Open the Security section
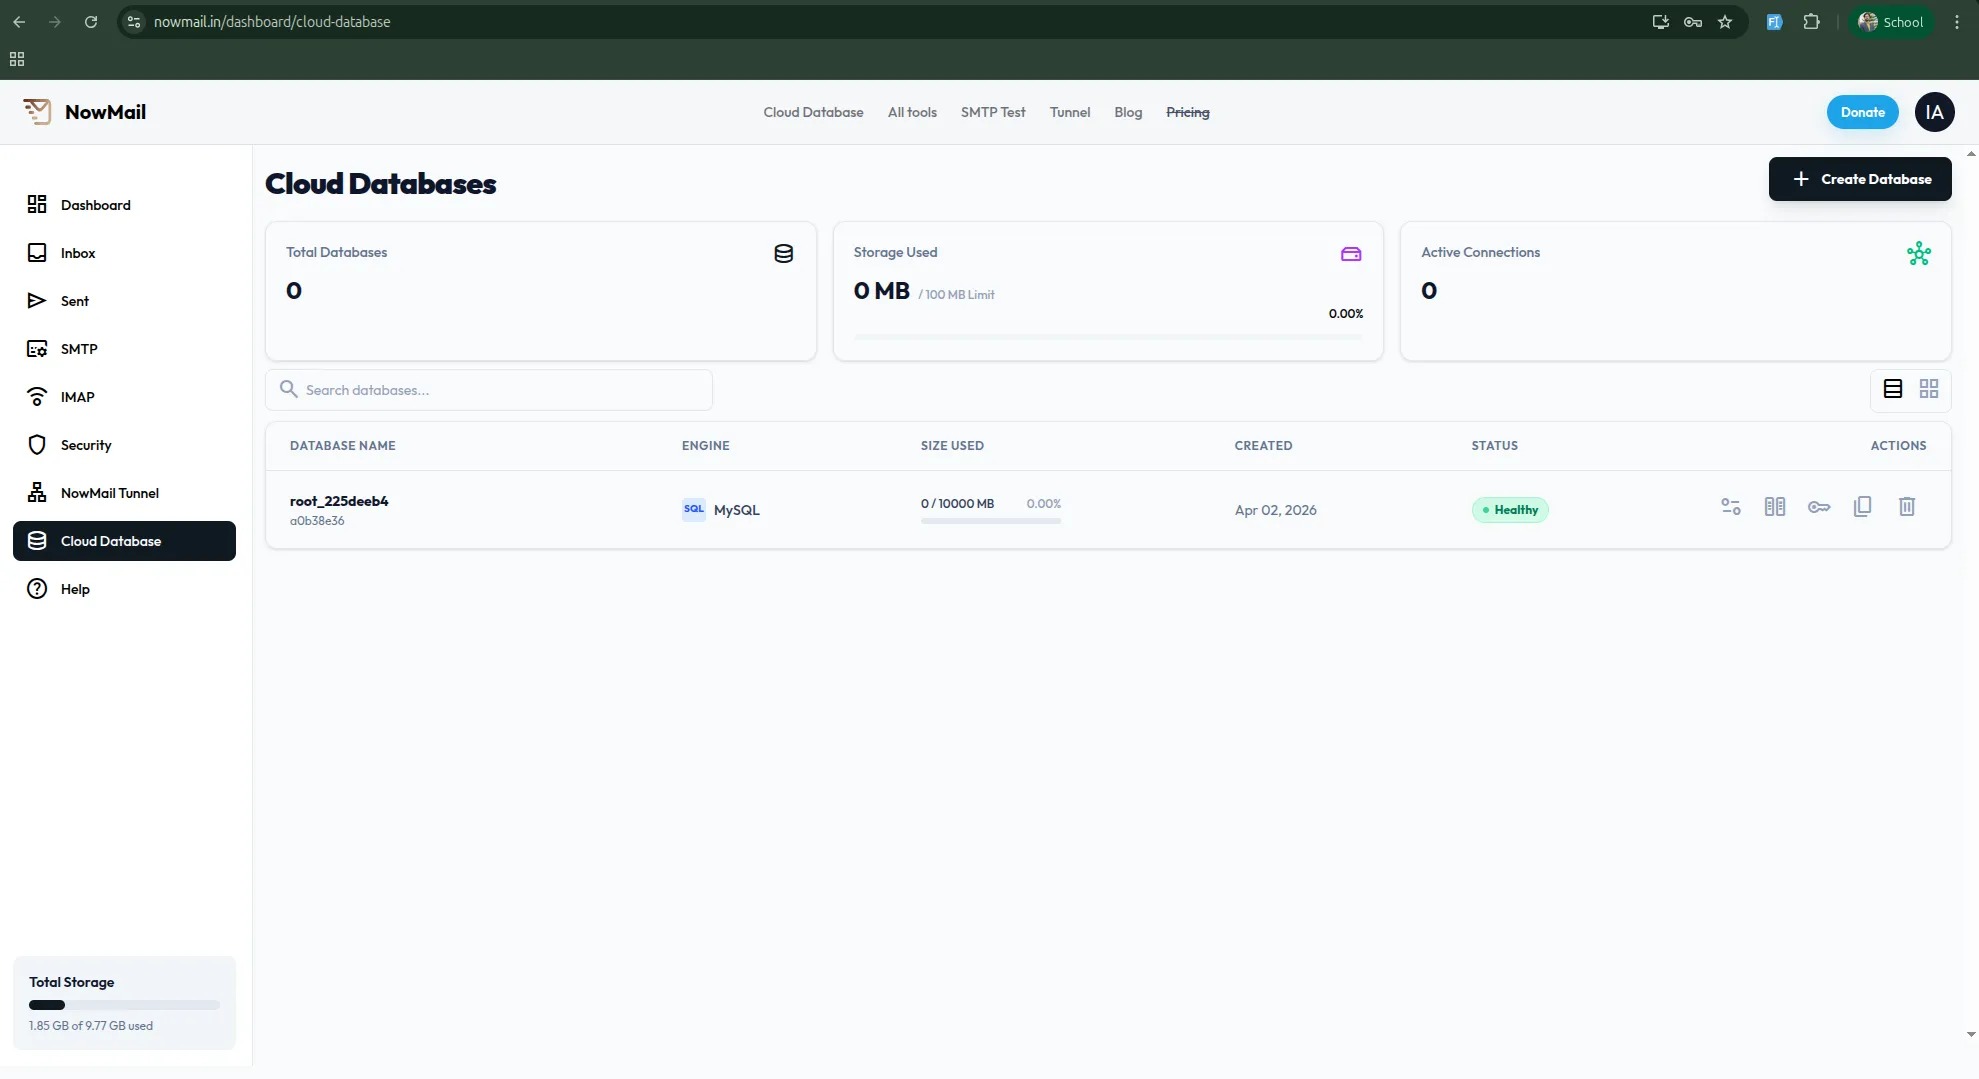This screenshot has width=1979, height=1079. (86, 444)
